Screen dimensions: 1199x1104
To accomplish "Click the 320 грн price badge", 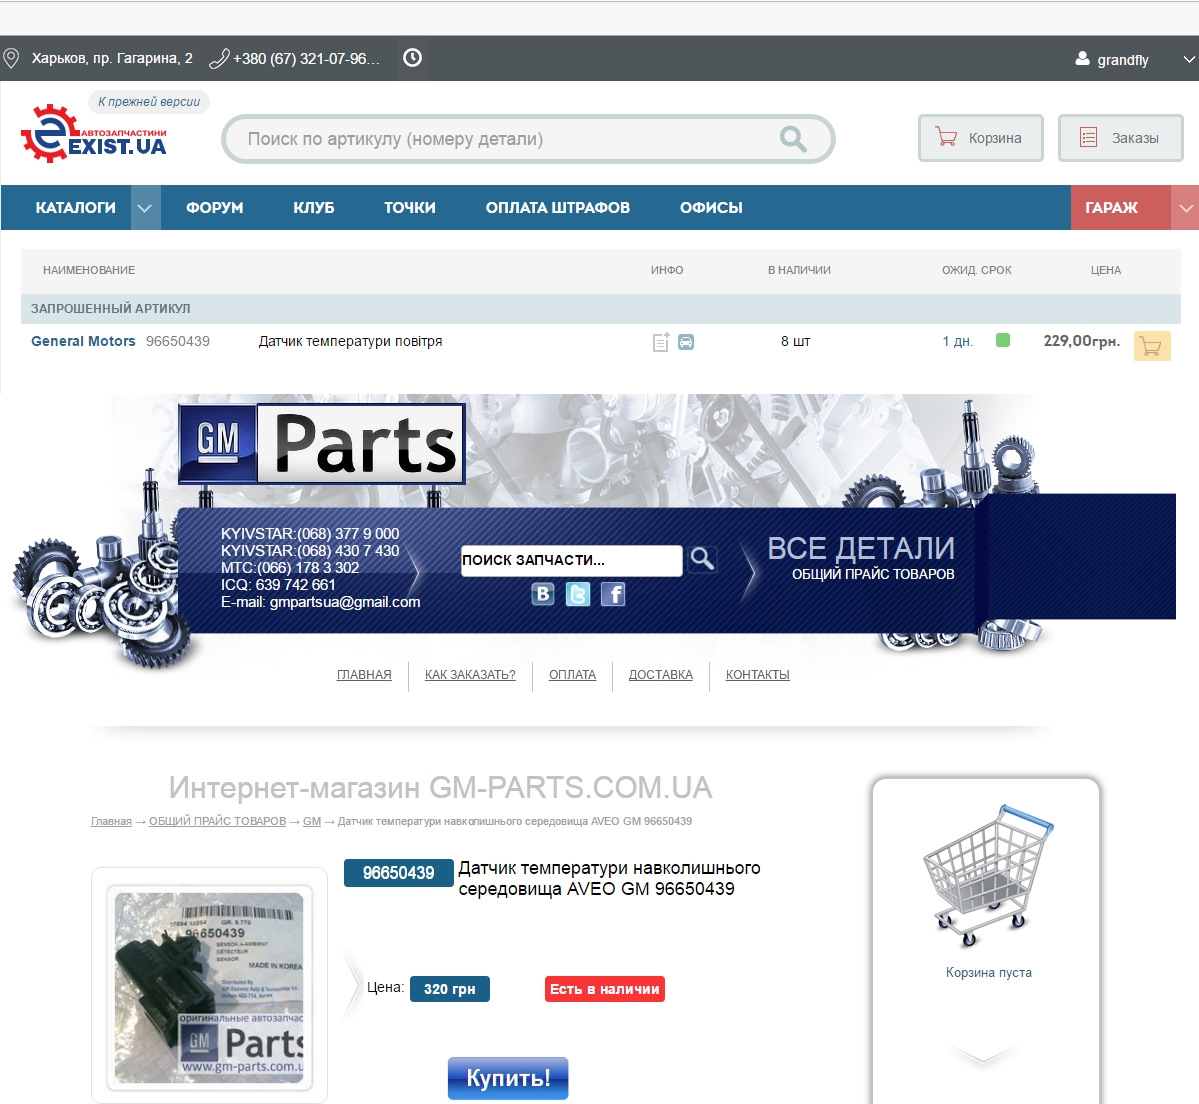I will click(x=450, y=989).
